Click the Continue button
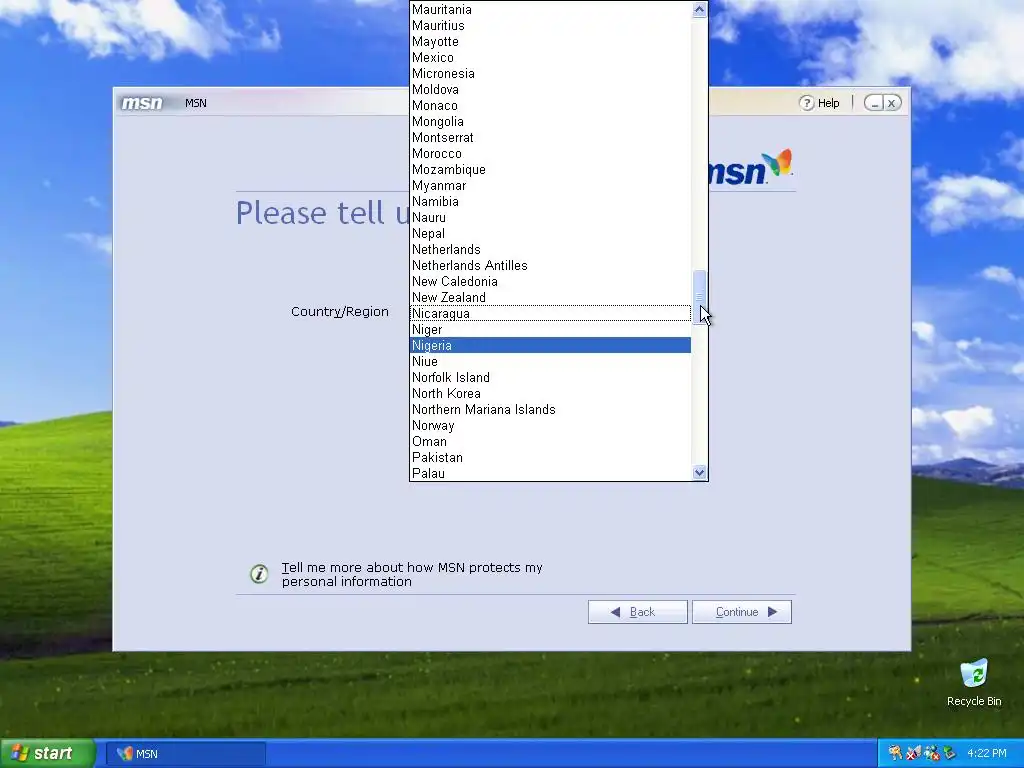Image resolution: width=1024 pixels, height=768 pixels. point(742,612)
